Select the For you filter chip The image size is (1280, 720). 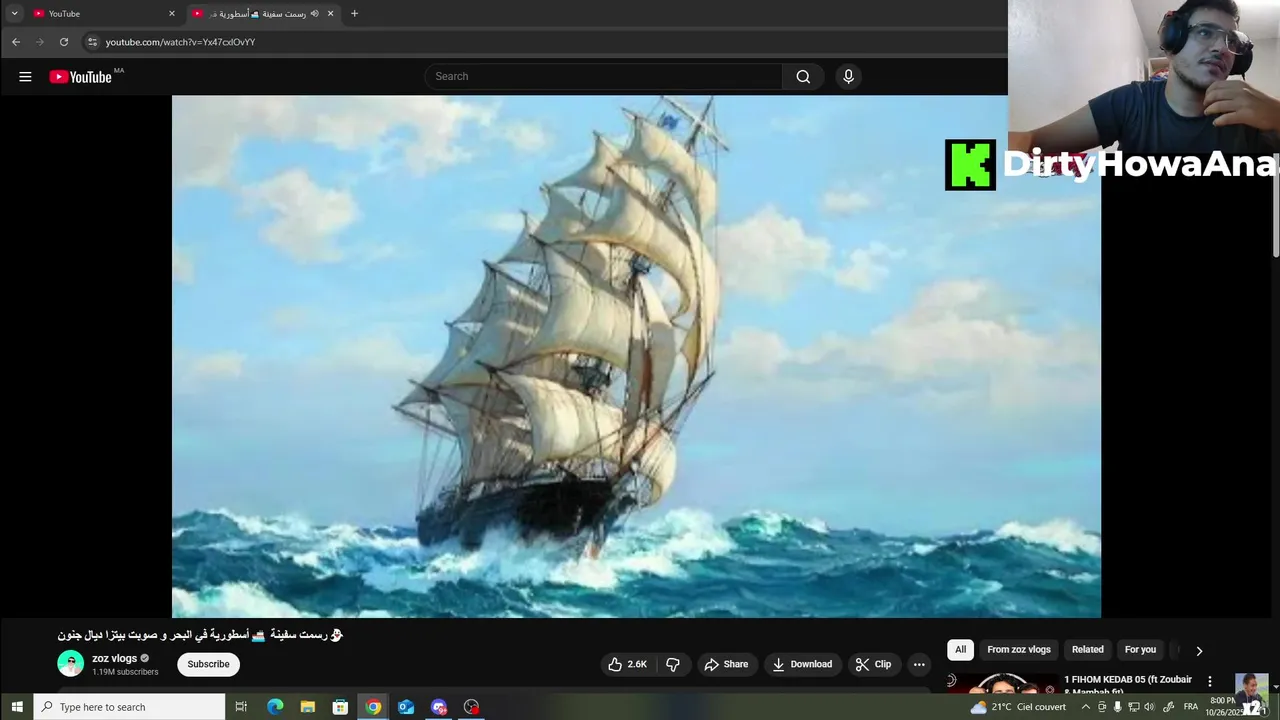point(1140,650)
